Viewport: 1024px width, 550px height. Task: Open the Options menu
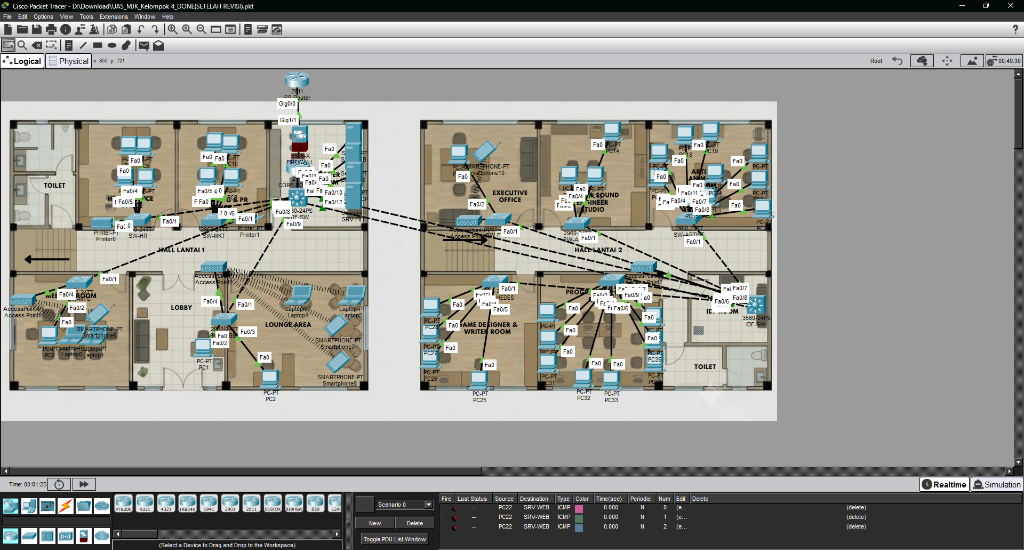[x=43, y=16]
